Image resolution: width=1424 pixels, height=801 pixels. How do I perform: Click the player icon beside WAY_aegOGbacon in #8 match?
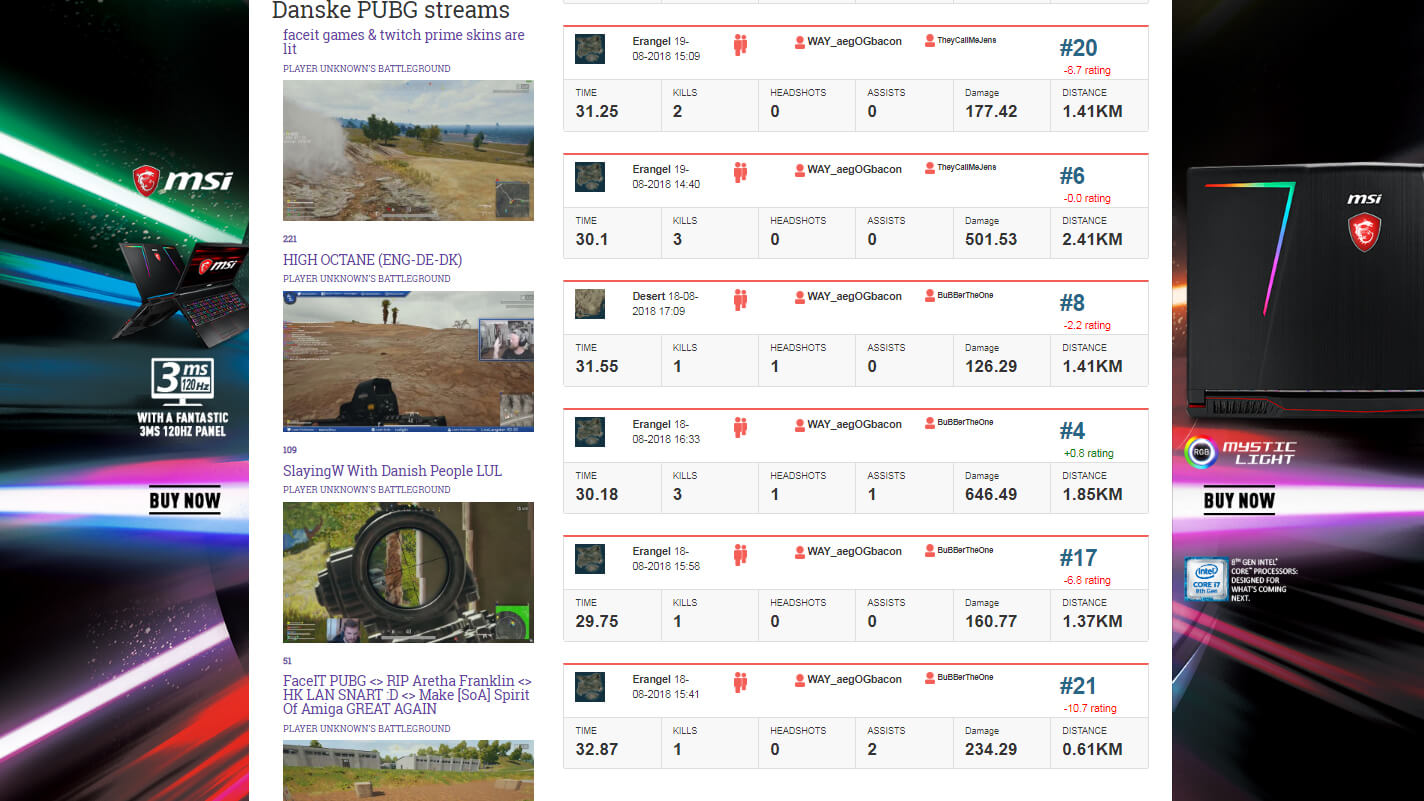[x=799, y=297]
